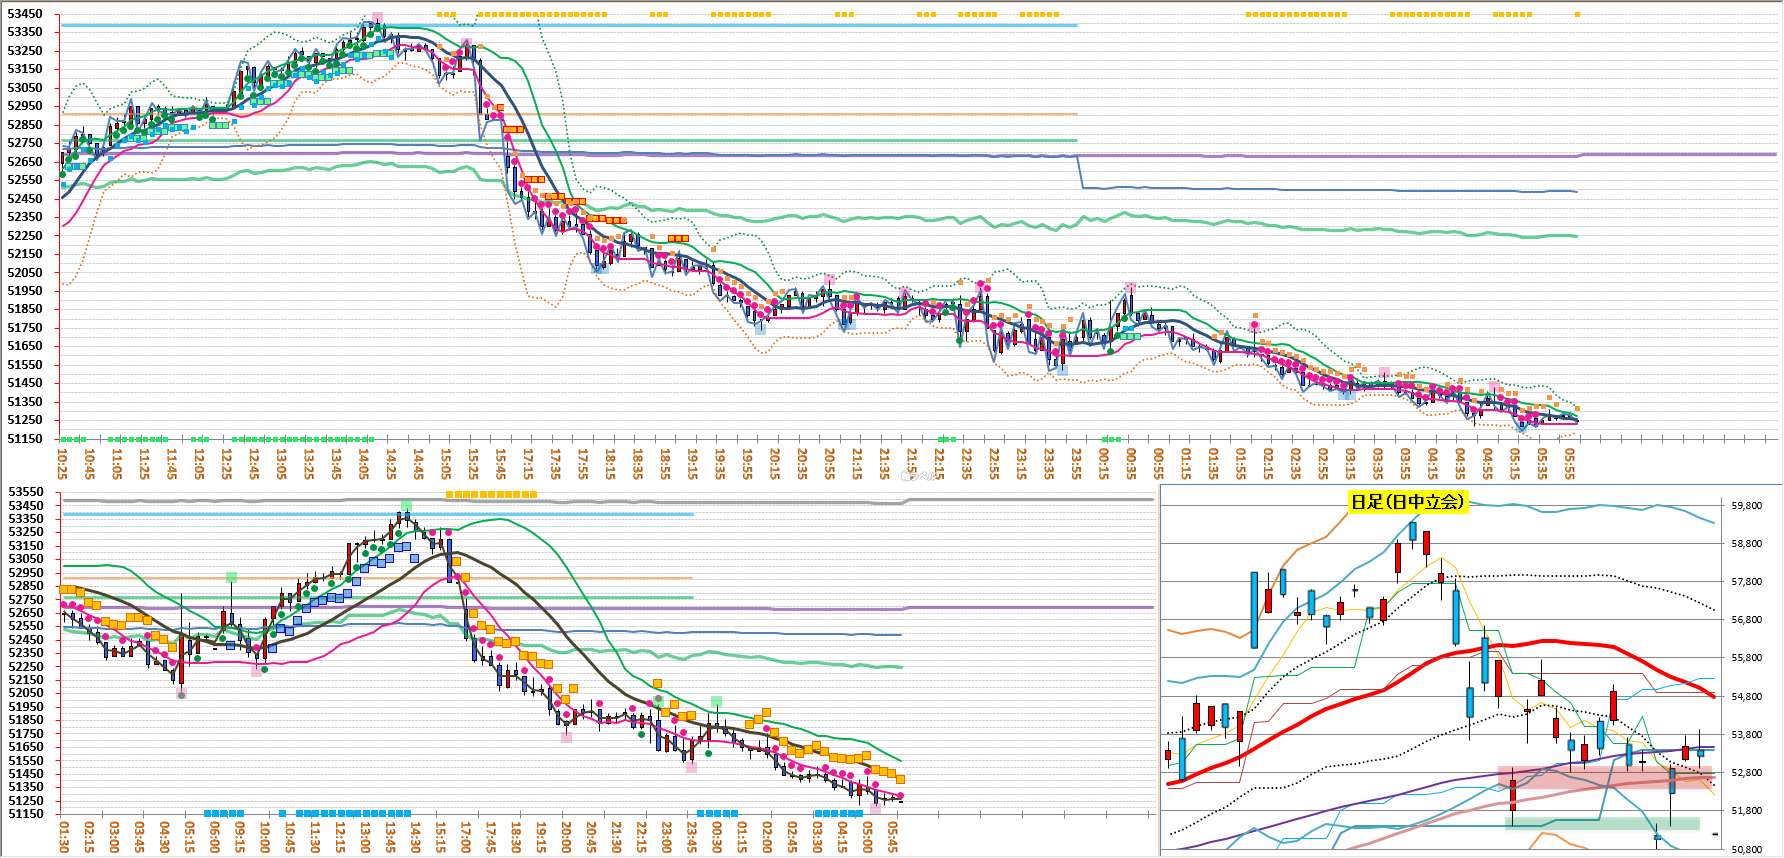The image size is (1784, 858).
Task: Select the tallest blue candle in daily chart
Action: click(x=1254, y=610)
